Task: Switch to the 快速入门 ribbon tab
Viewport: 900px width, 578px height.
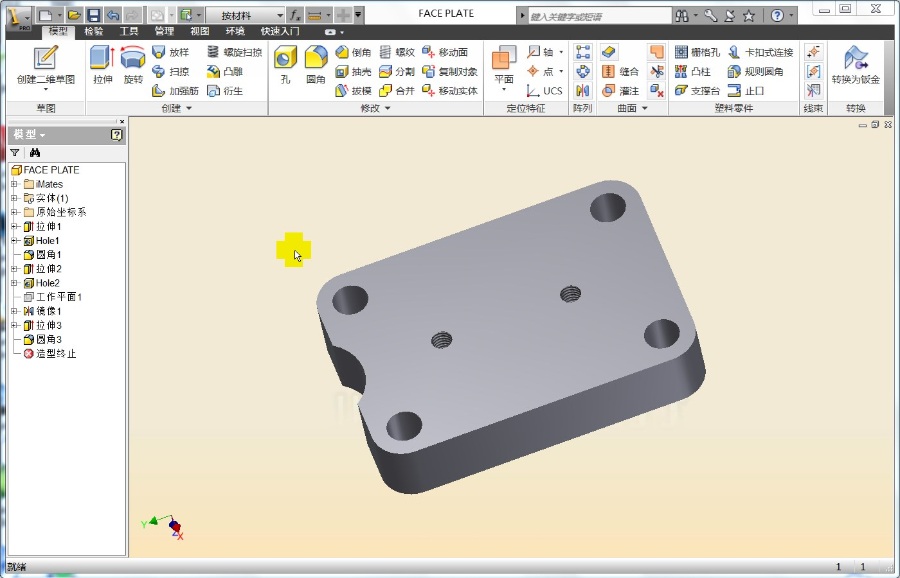Action: pos(280,31)
